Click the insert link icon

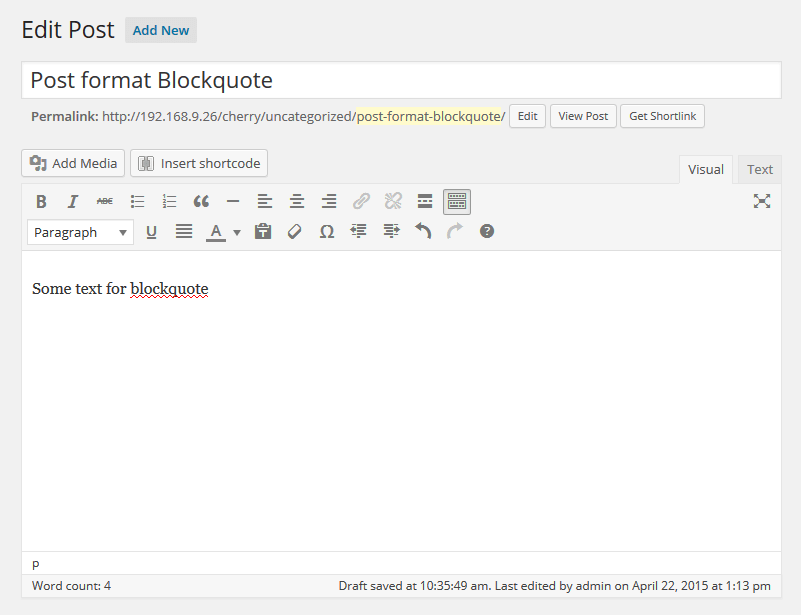361,201
